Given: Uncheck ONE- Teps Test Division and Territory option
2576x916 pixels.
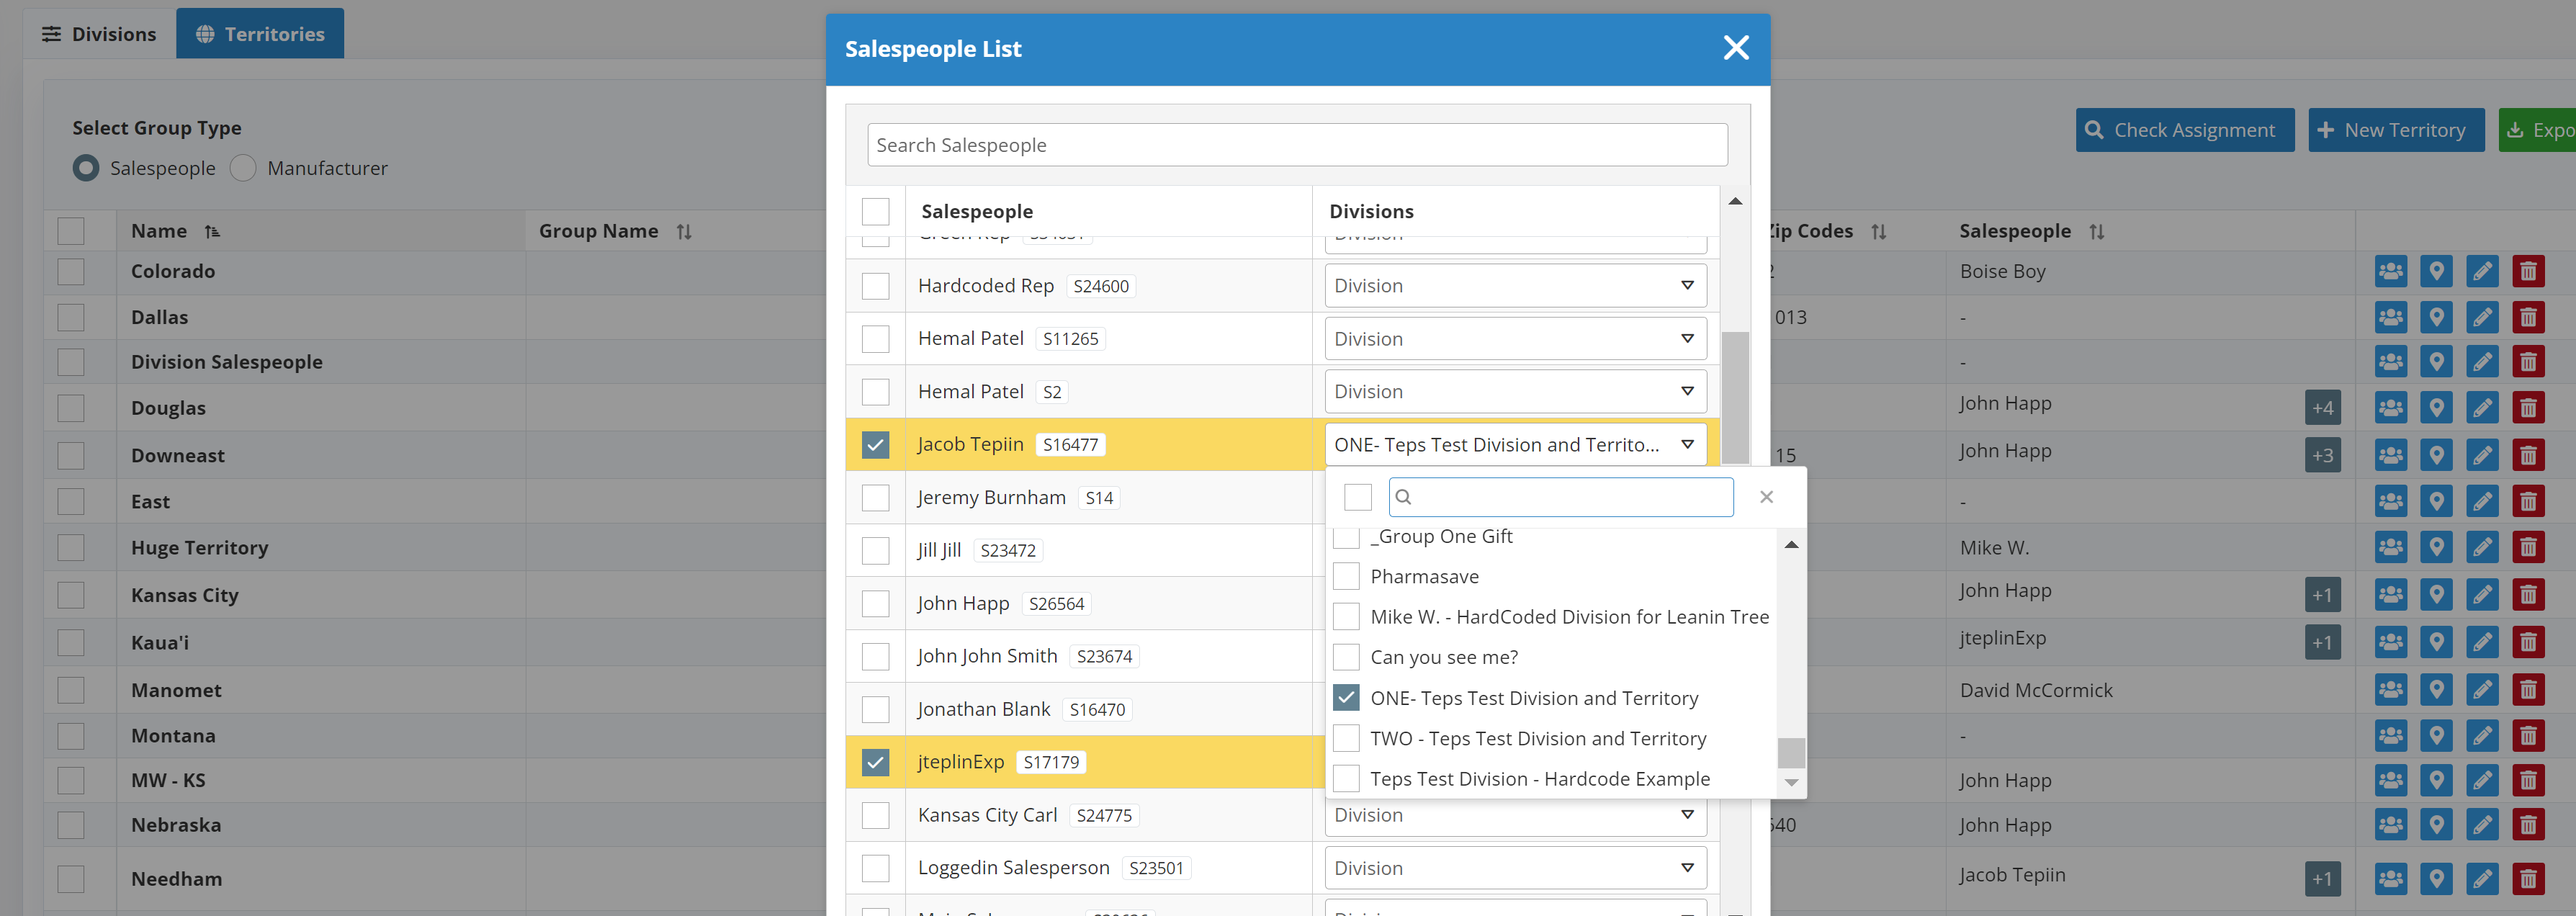Looking at the screenshot, I should click(x=1346, y=698).
